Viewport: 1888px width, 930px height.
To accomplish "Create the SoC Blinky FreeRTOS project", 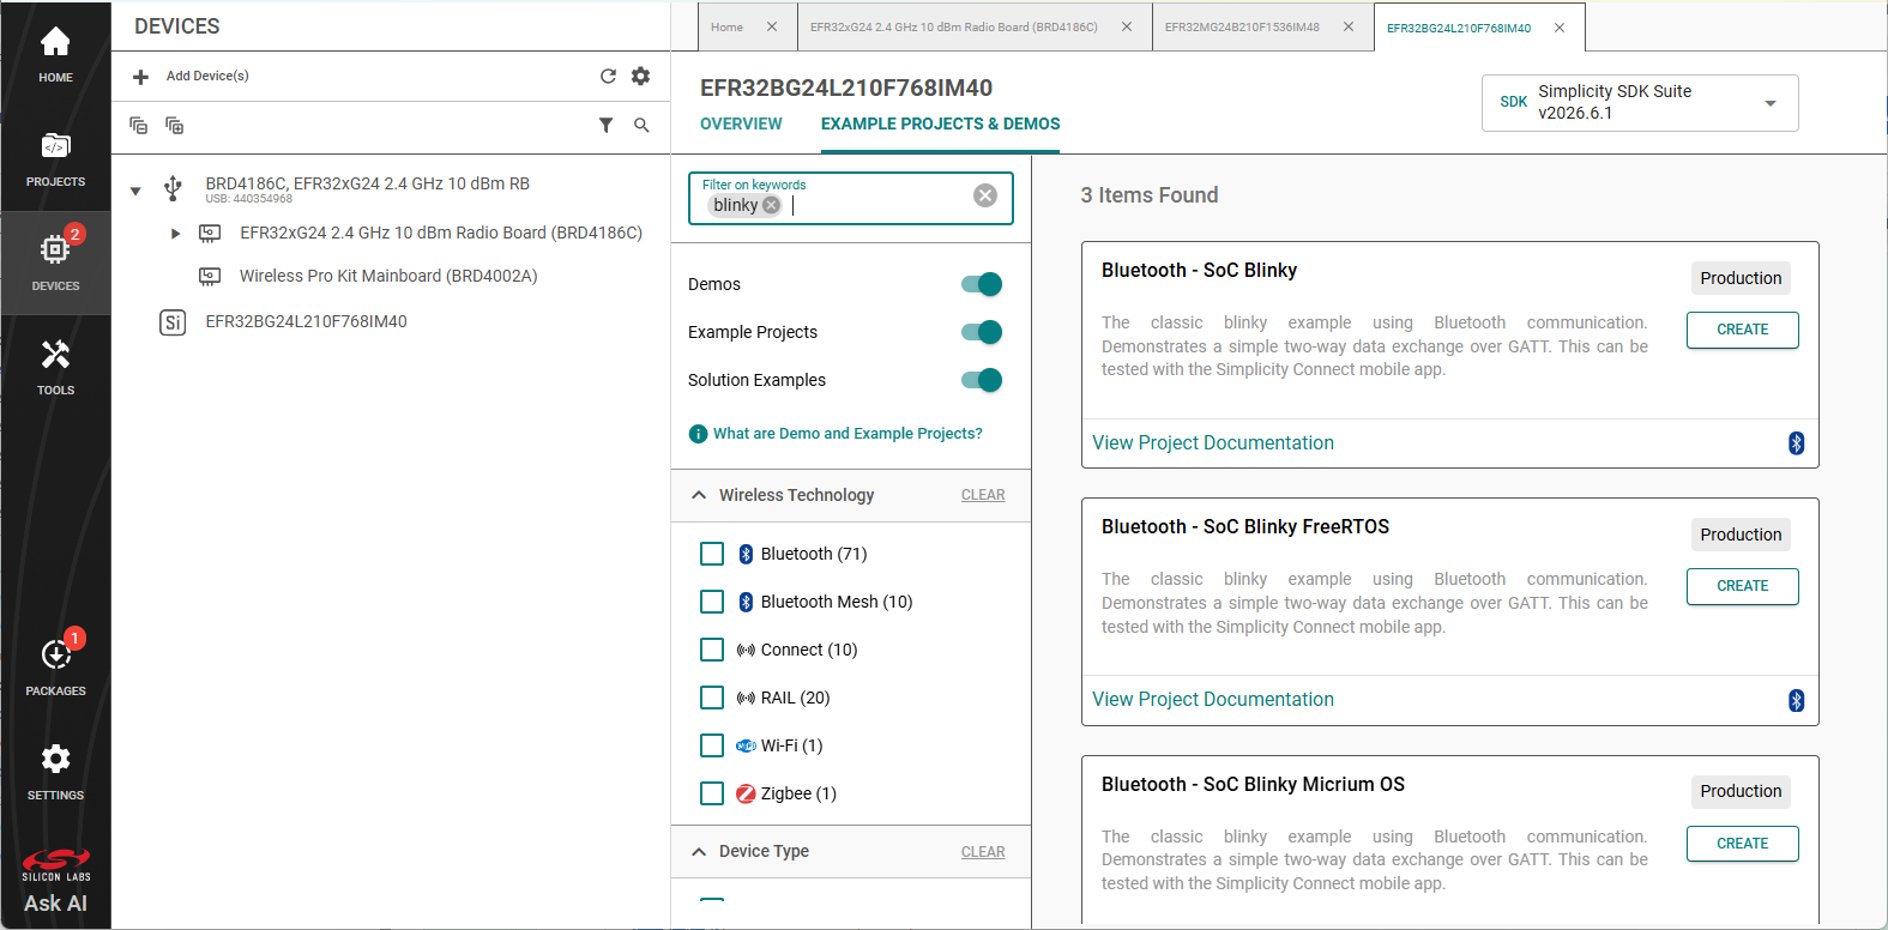I will [1742, 586].
